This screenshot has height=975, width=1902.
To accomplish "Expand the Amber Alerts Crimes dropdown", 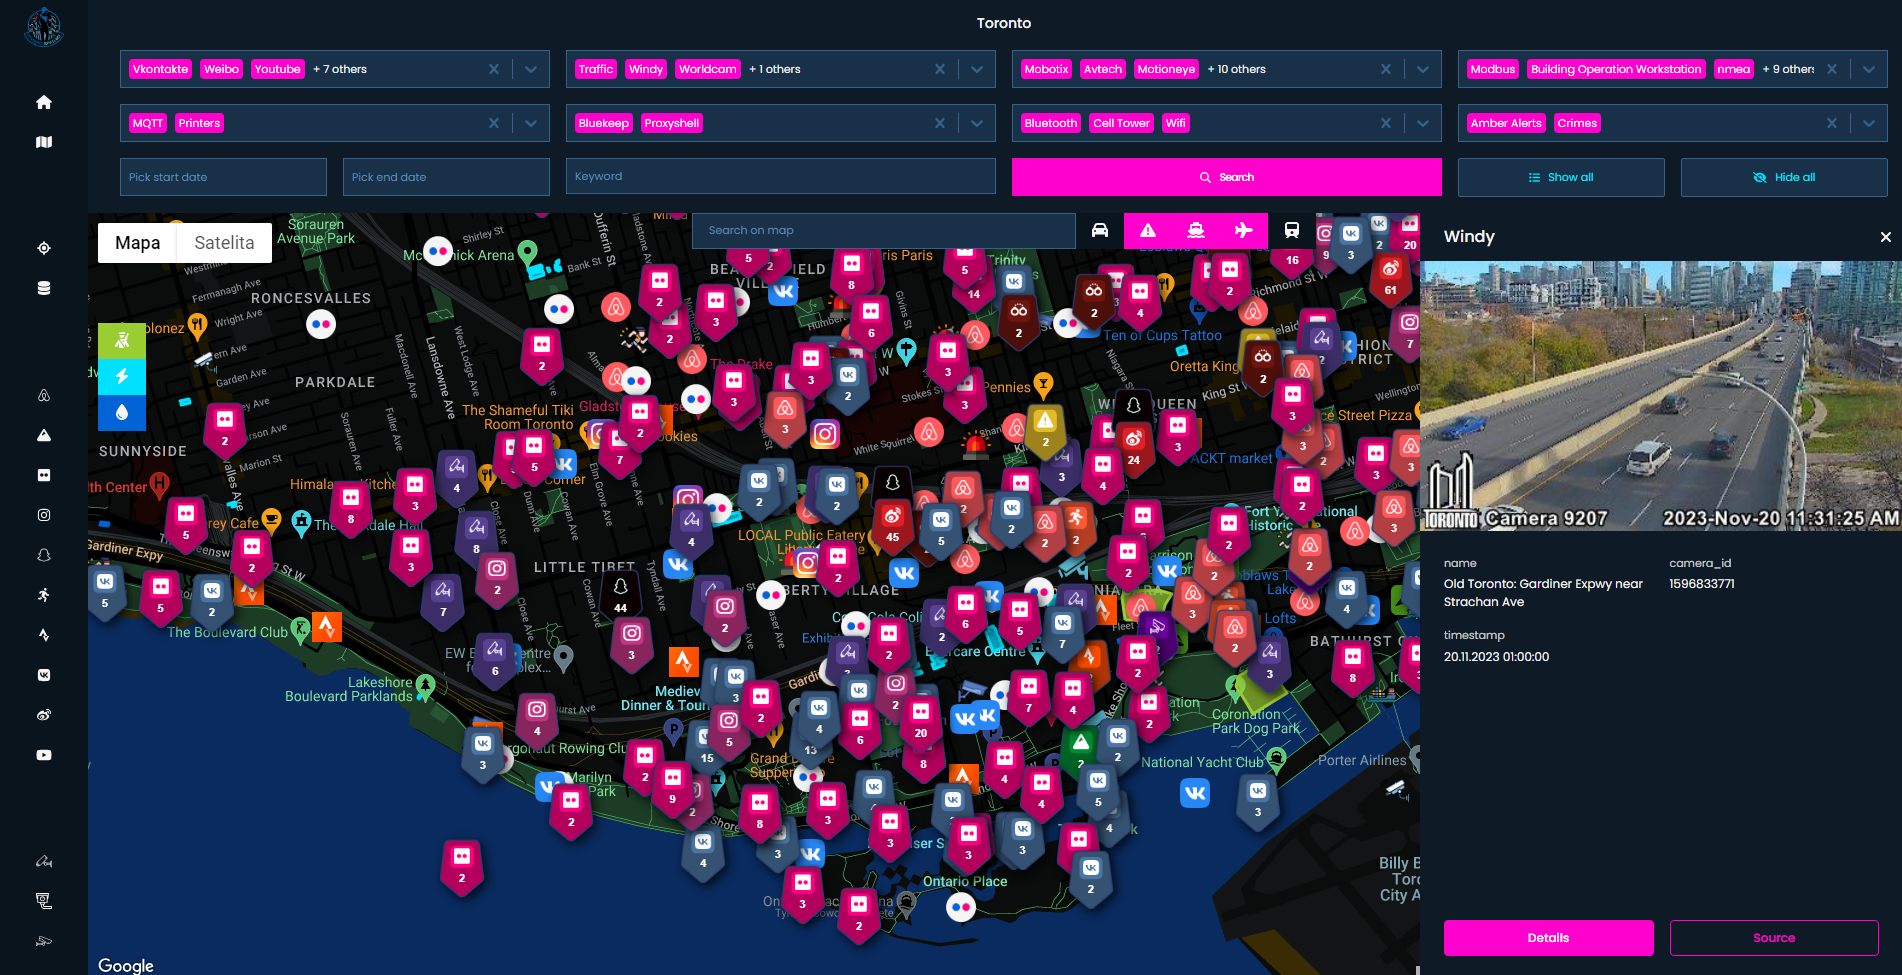I will pos(1869,123).
